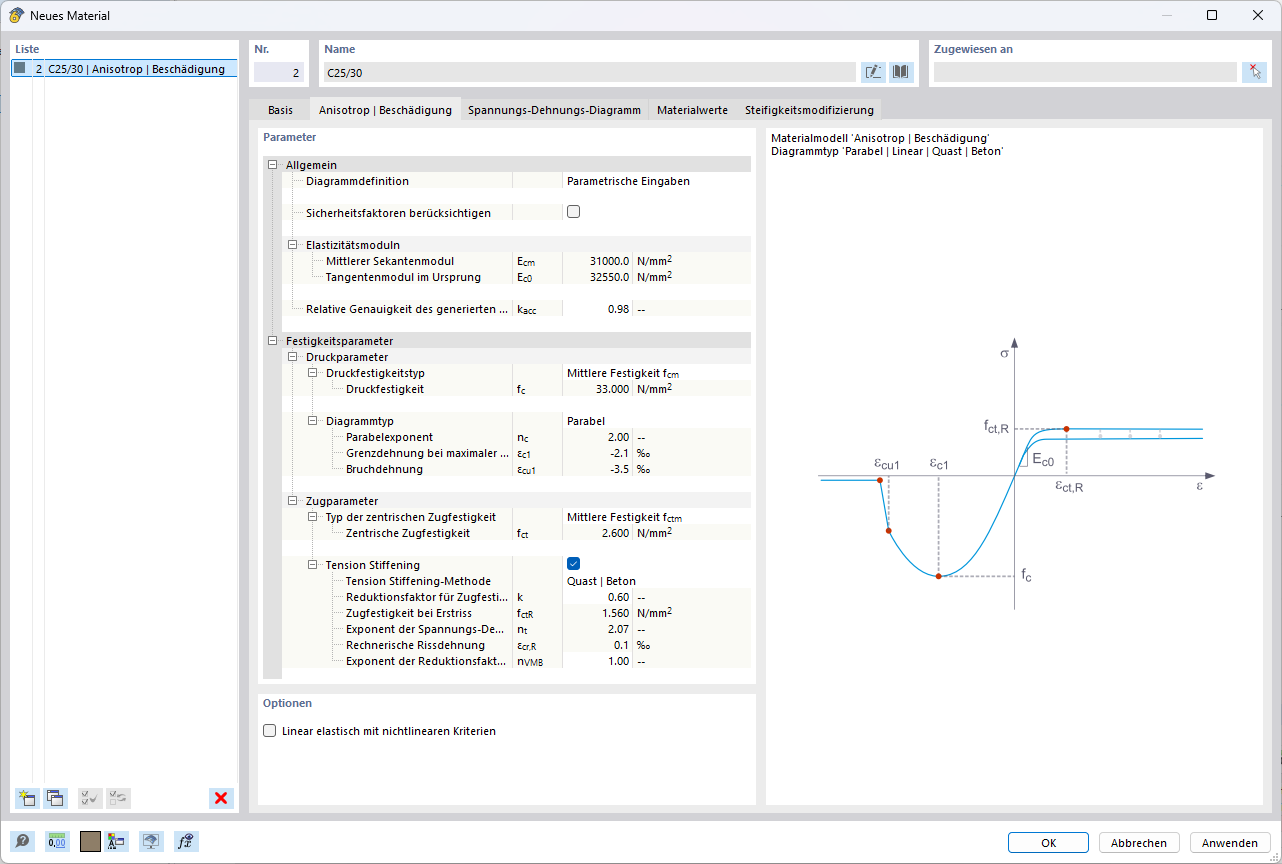Select C25/30 | Anisotrop | Beschädigung list entry
The image size is (1282, 864).
pos(125,69)
